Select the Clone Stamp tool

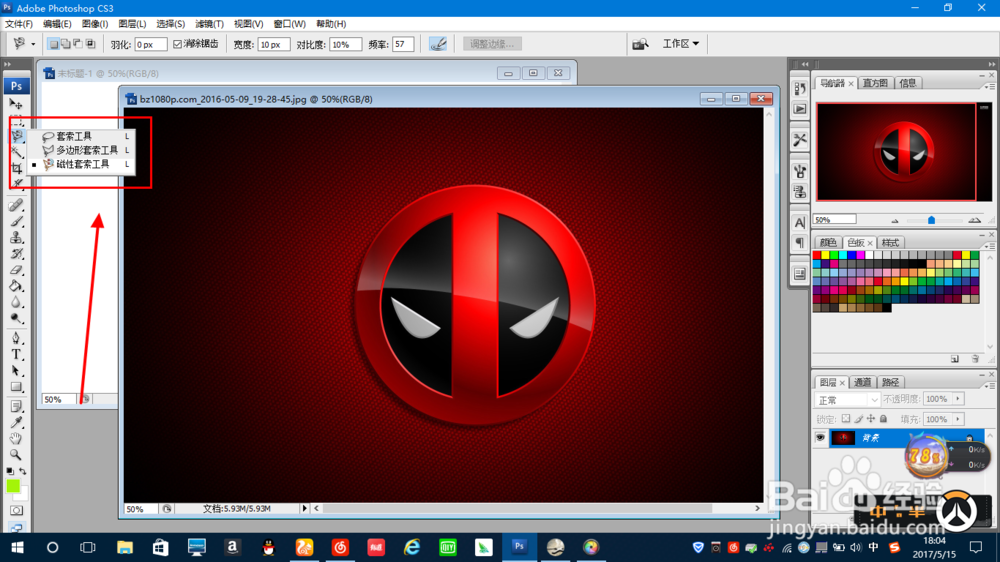tap(17, 237)
